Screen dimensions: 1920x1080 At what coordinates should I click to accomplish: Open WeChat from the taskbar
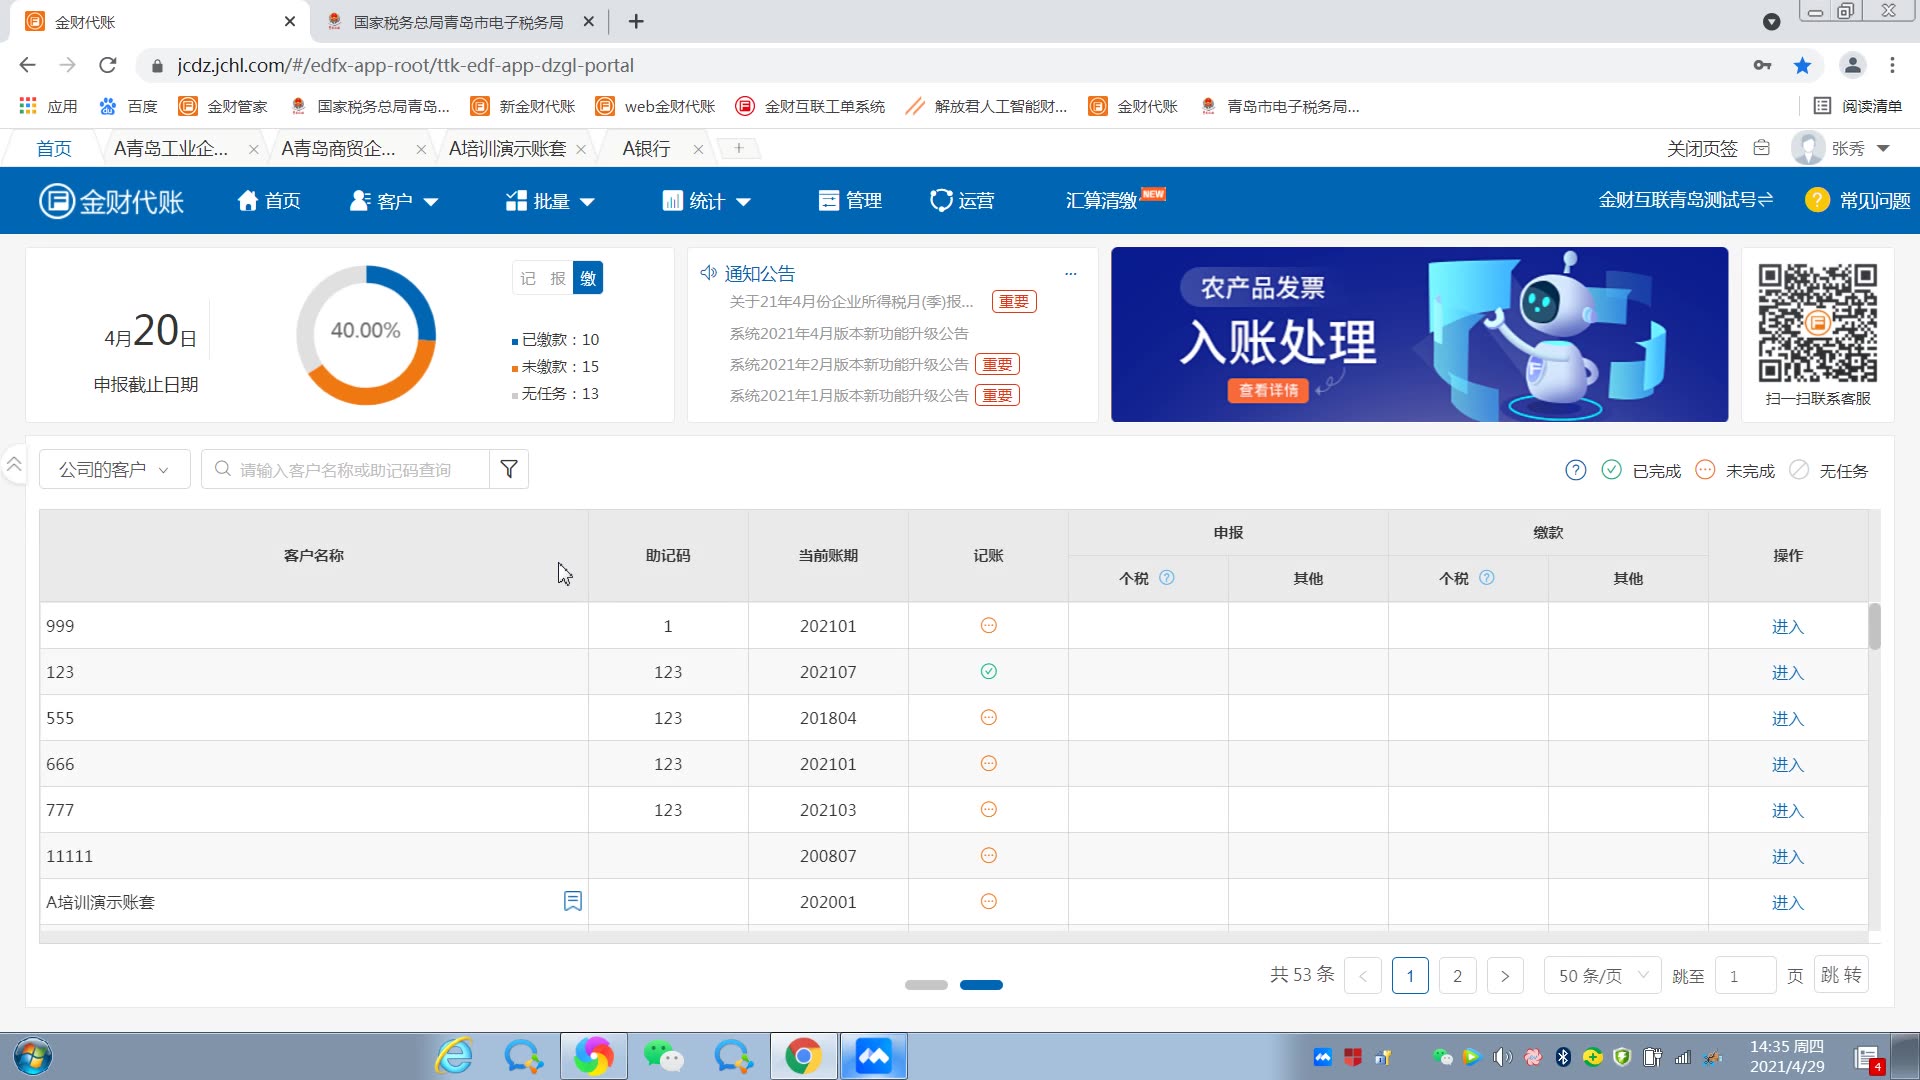tap(663, 1056)
